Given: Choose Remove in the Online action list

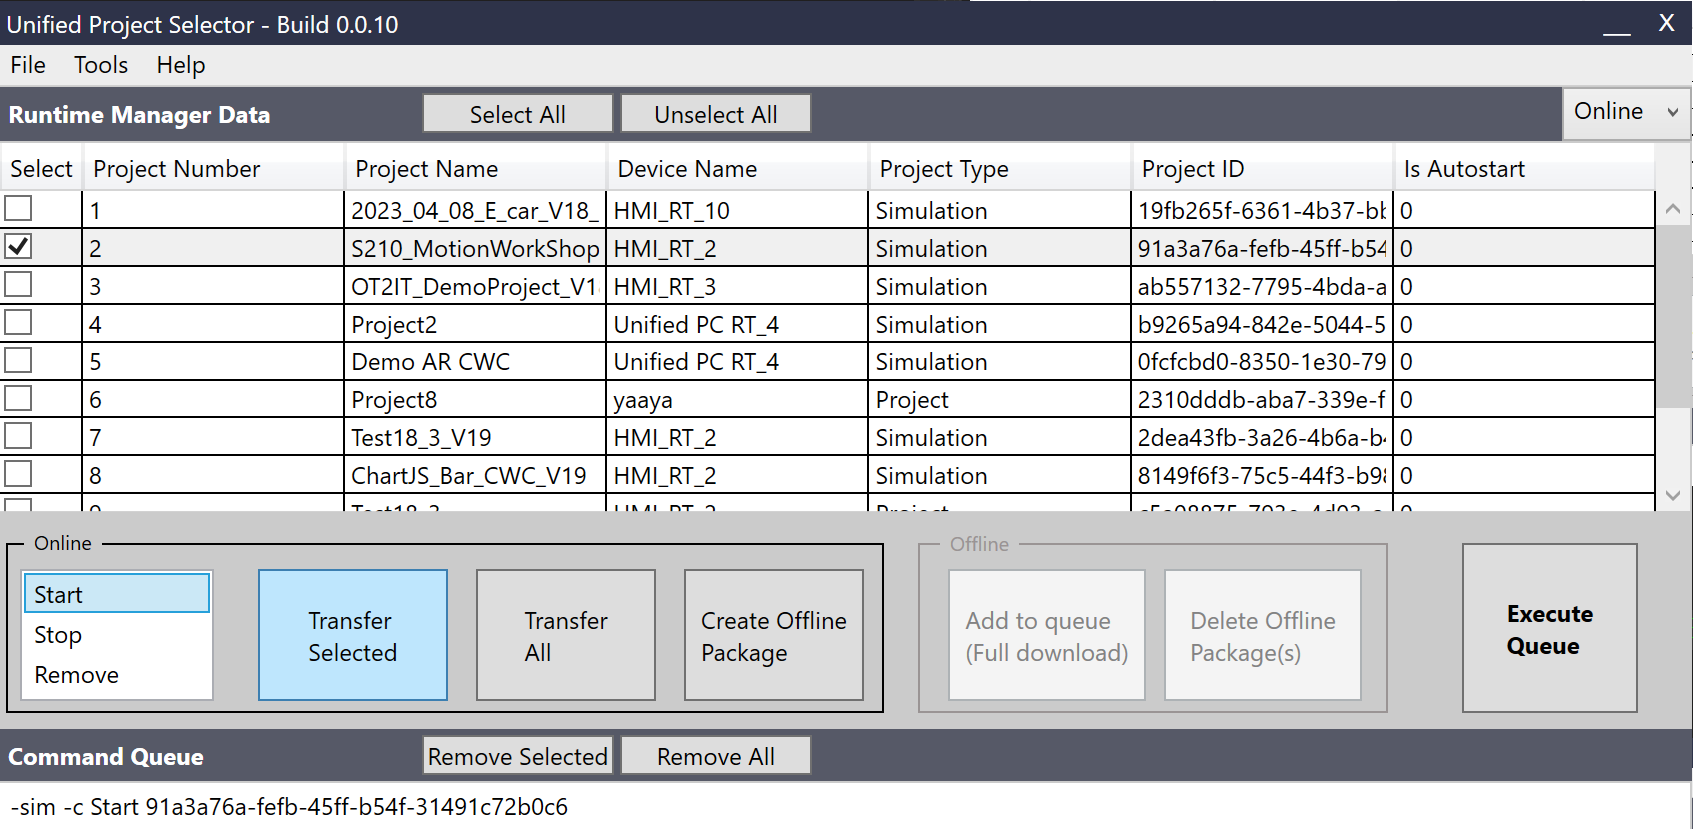Looking at the screenshot, I should click(117, 674).
